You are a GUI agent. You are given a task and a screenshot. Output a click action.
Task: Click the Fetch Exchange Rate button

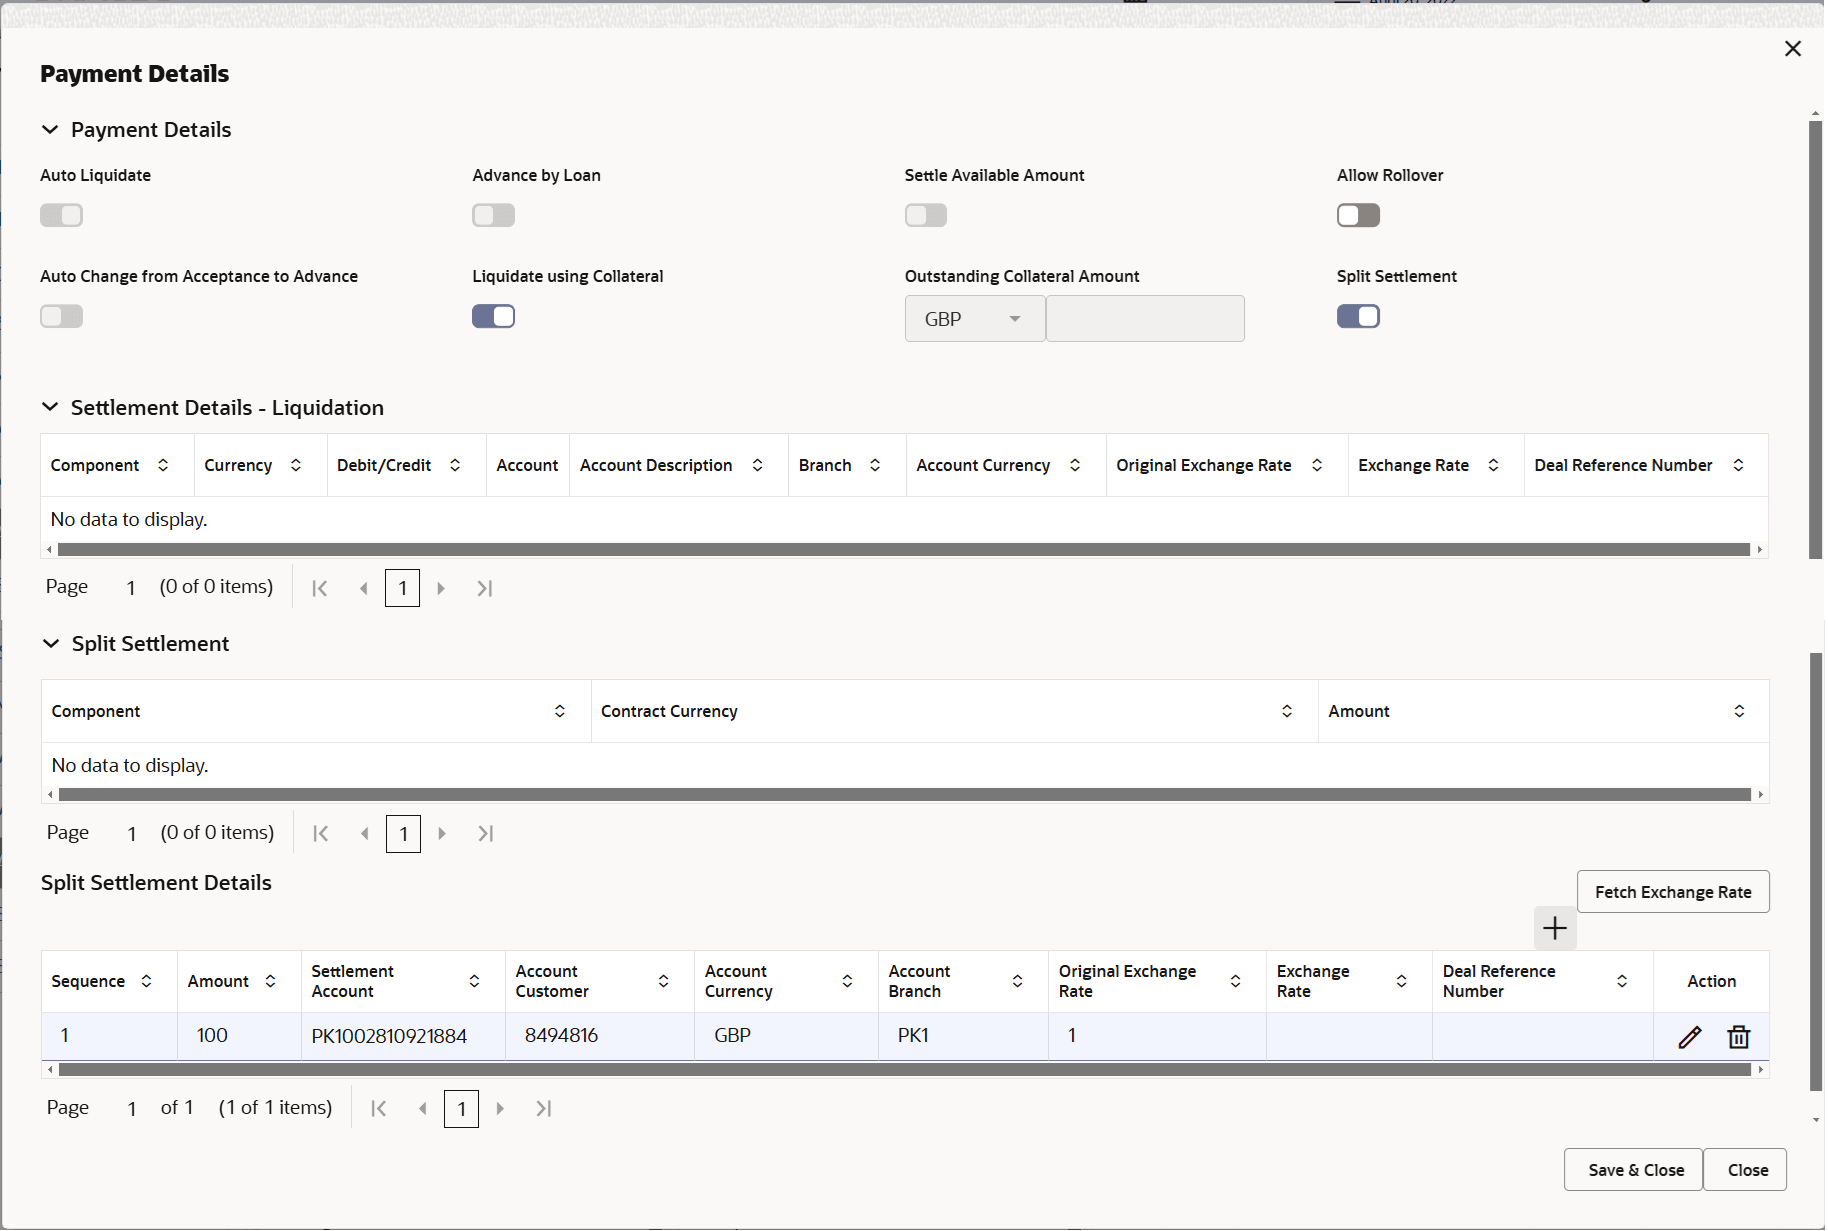[1673, 891]
